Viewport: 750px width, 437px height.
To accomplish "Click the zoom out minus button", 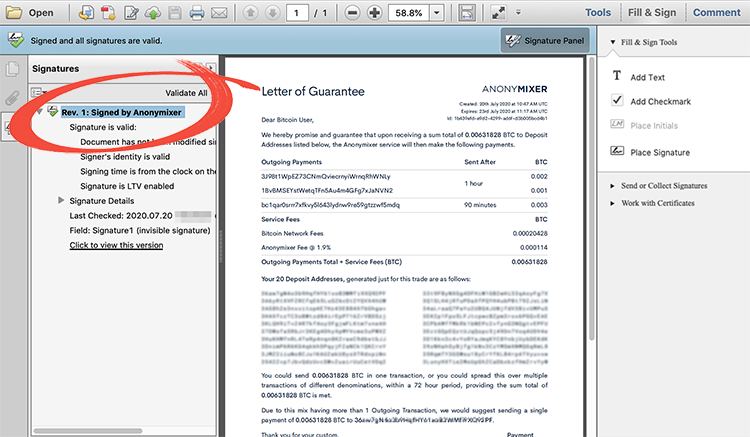I will [350, 13].
